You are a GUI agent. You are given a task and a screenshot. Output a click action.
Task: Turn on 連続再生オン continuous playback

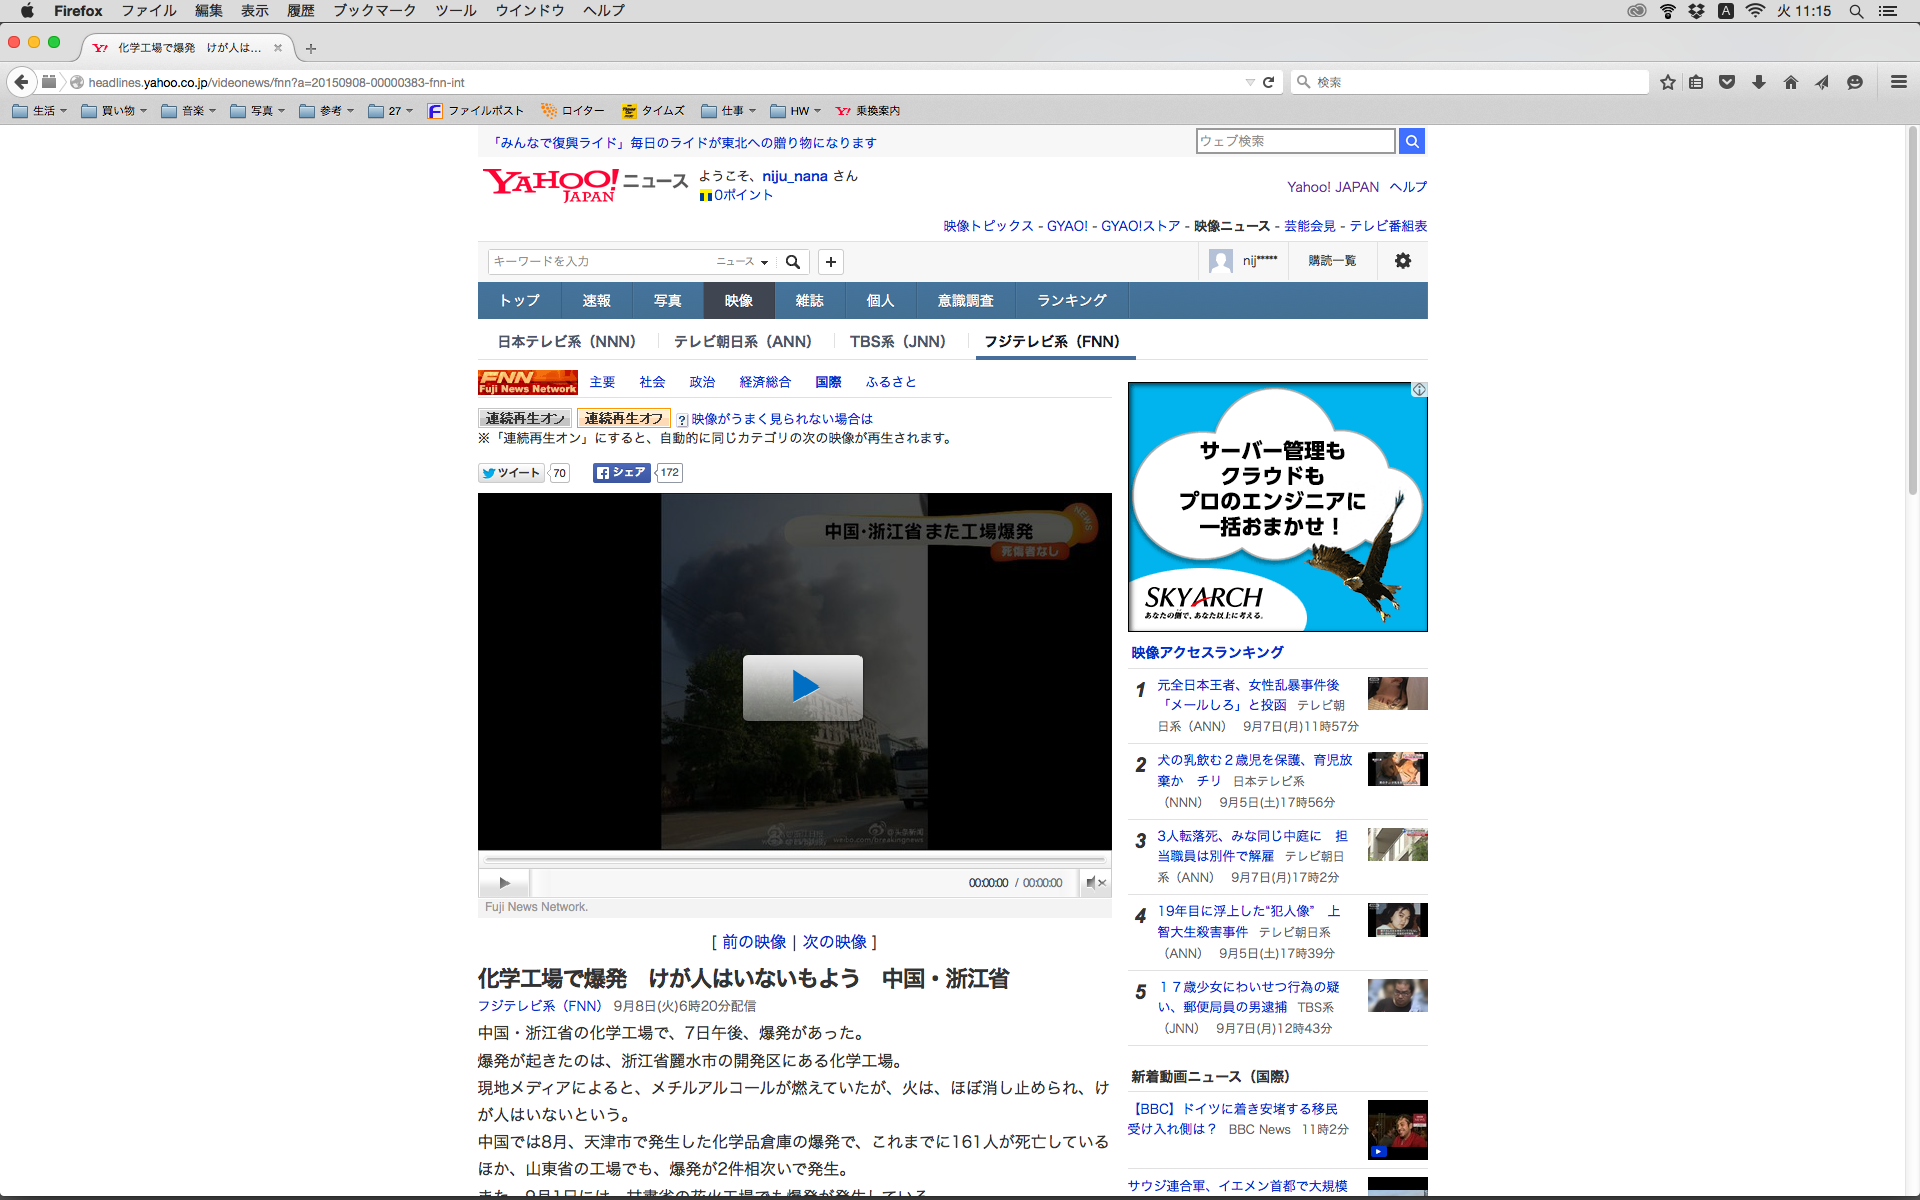pyautogui.click(x=524, y=418)
